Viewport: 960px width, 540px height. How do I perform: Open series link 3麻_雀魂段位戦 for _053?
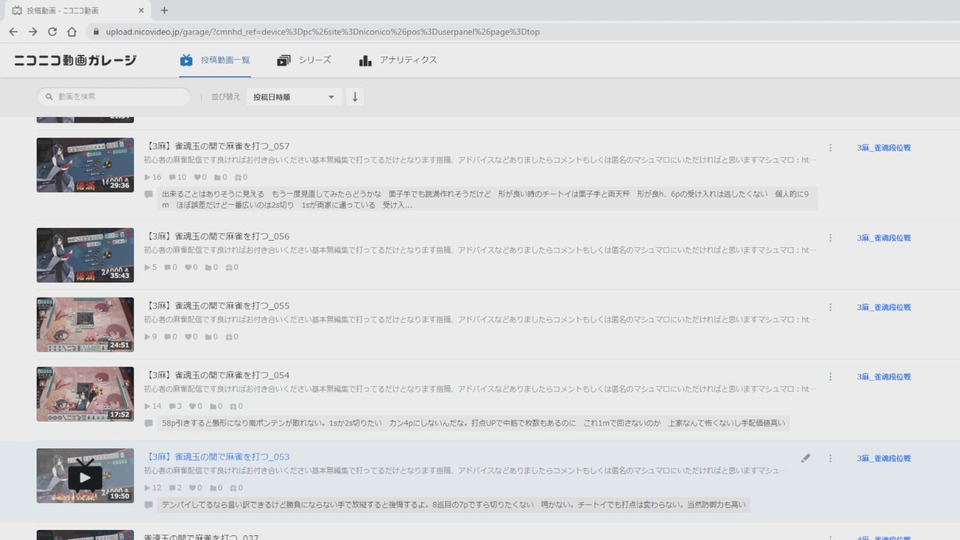pos(883,458)
